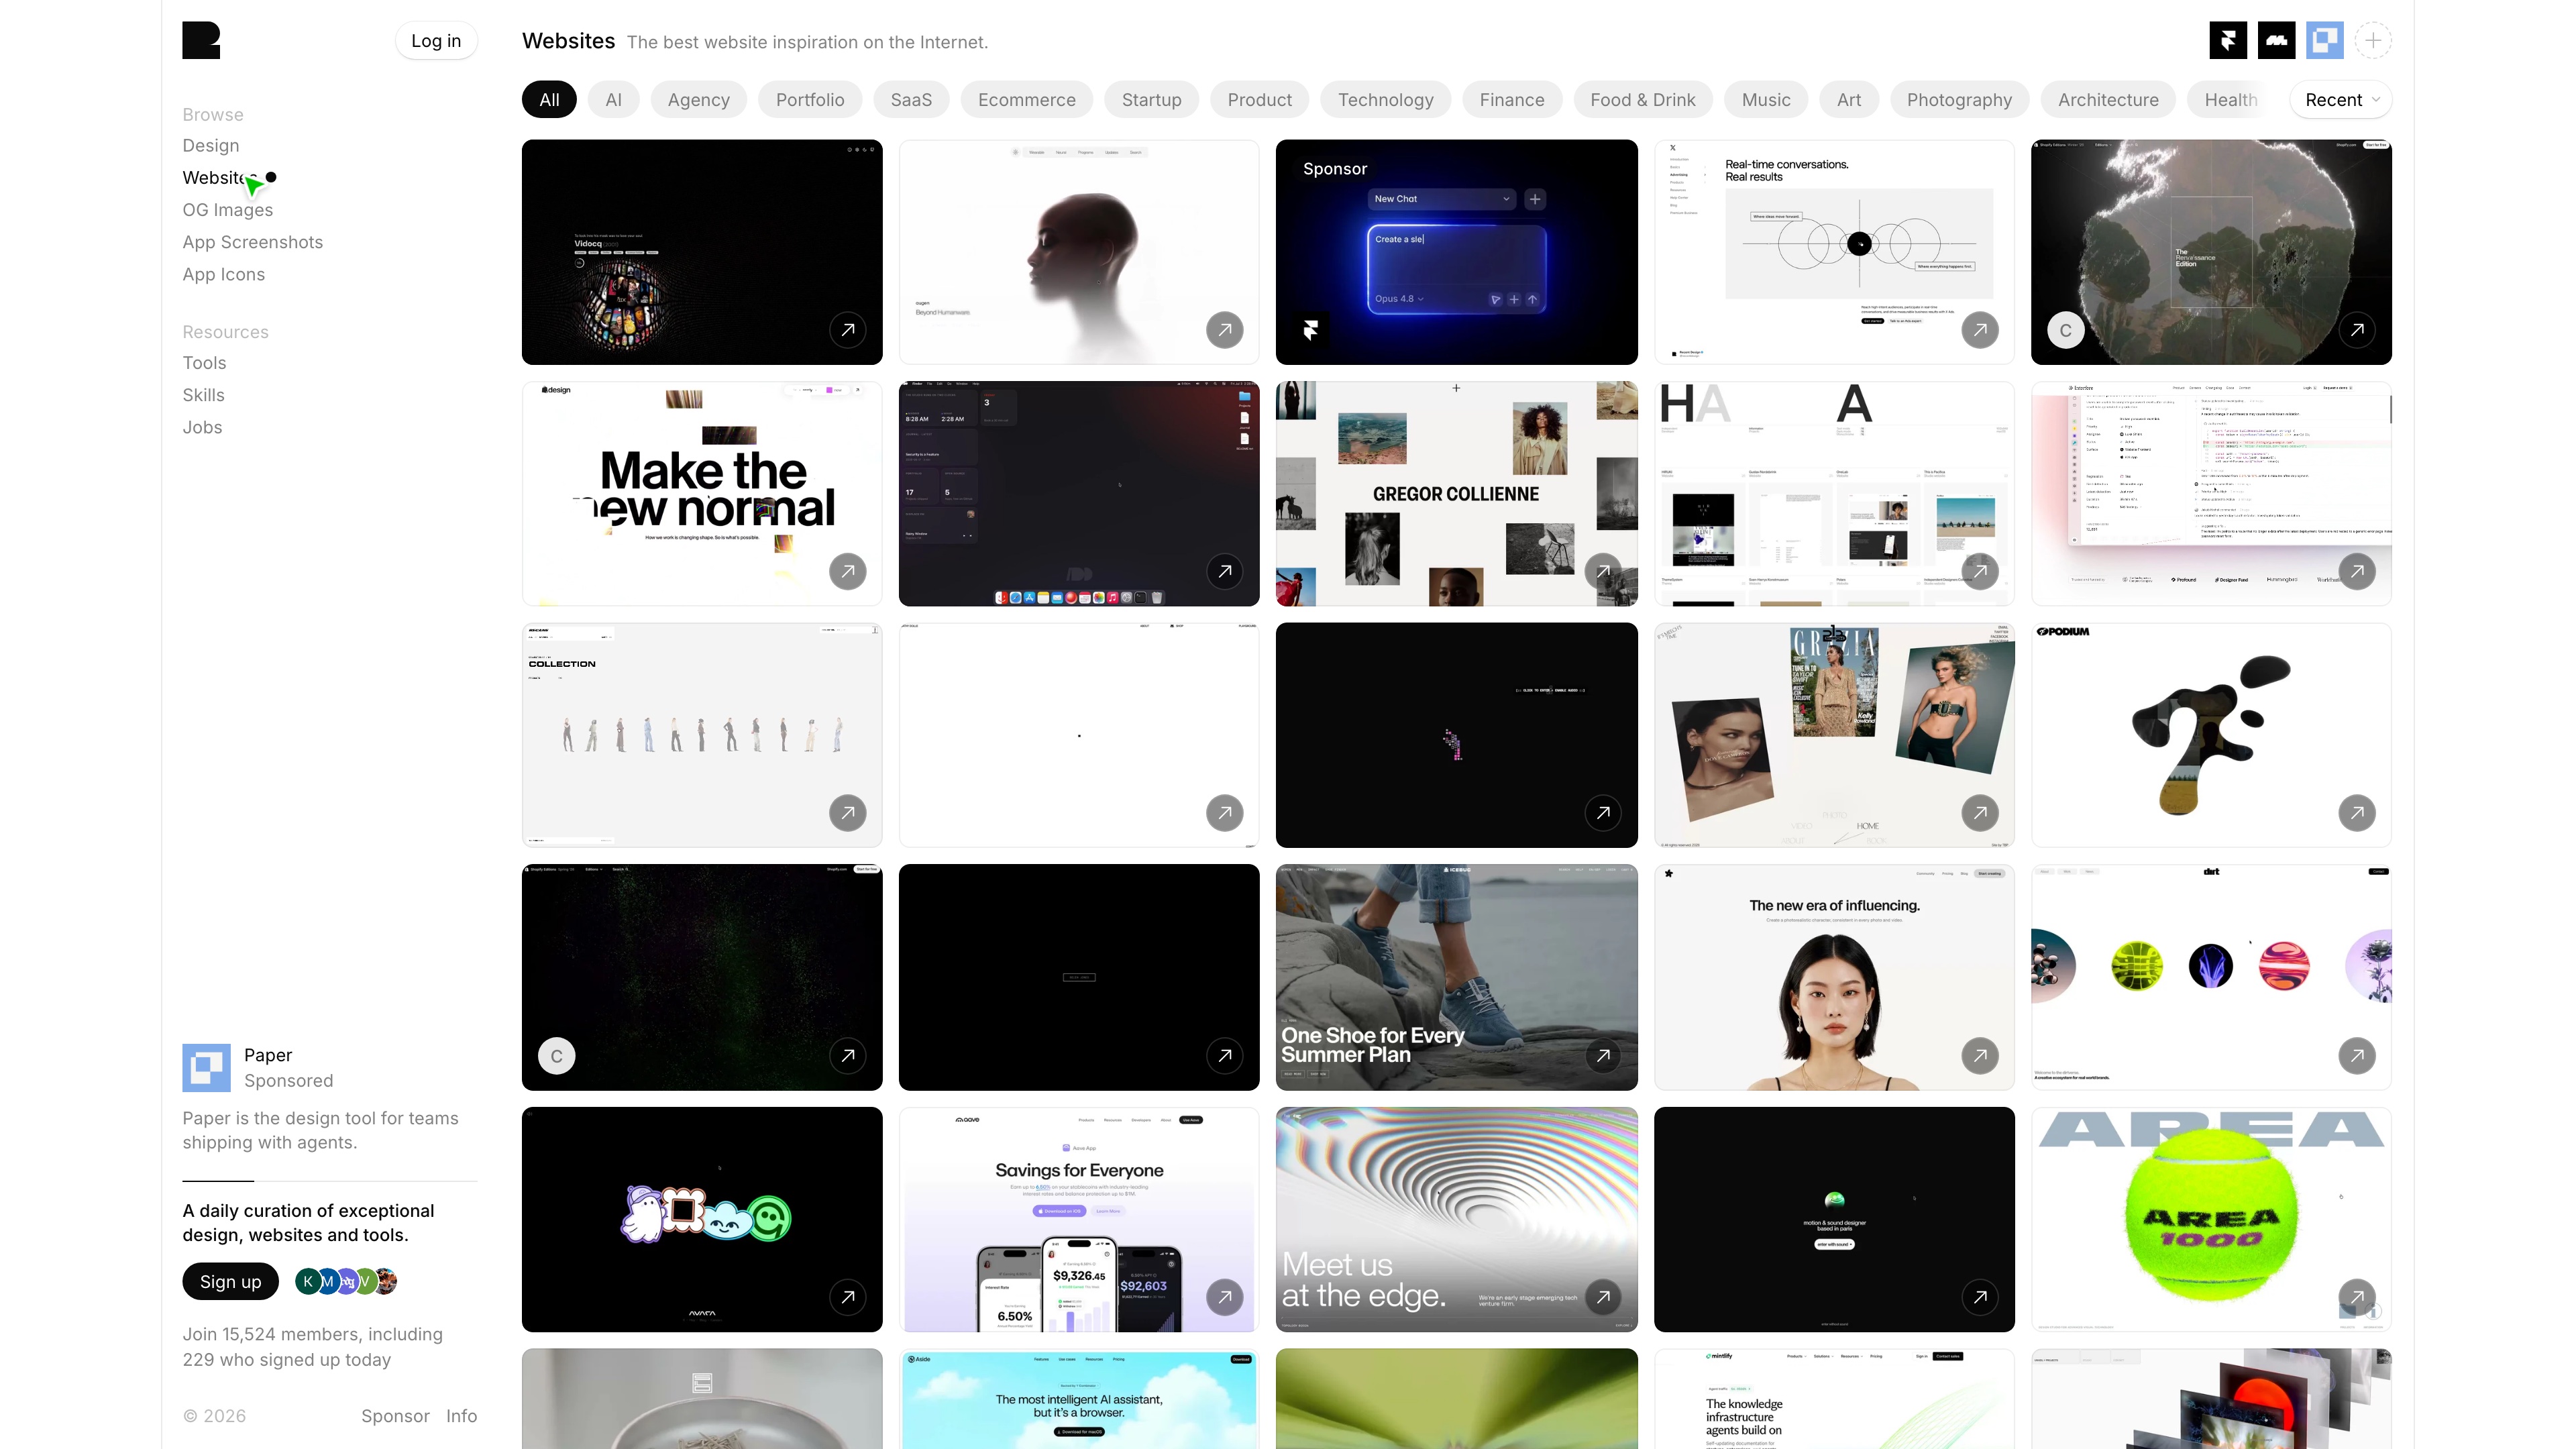This screenshot has height=1449, width=2576.
Task: Filter by SaaS category
Action: (x=911, y=100)
